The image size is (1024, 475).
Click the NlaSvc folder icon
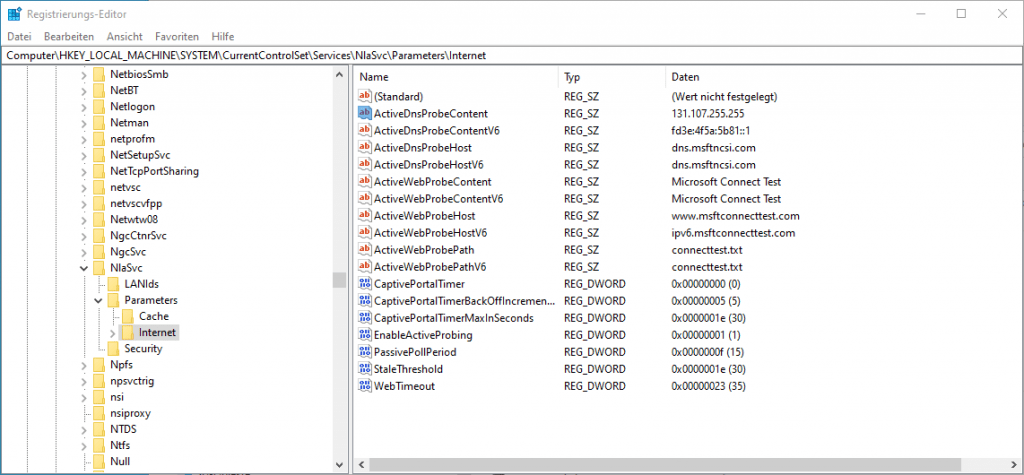99,267
